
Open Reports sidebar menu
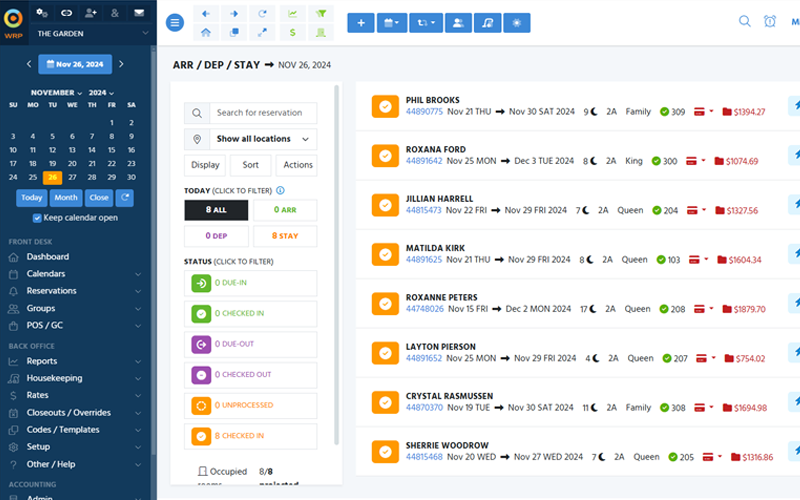(x=75, y=361)
